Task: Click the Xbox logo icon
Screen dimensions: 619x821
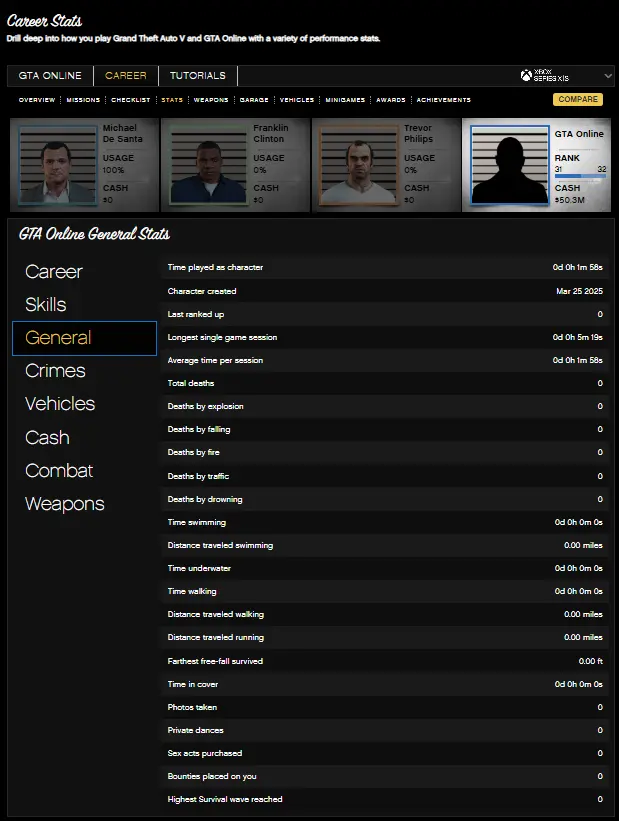Action: coord(526,75)
